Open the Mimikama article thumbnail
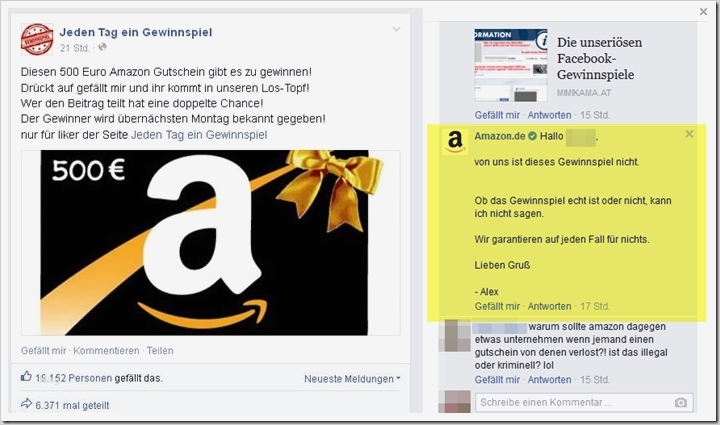720x425 pixels. [511, 65]
